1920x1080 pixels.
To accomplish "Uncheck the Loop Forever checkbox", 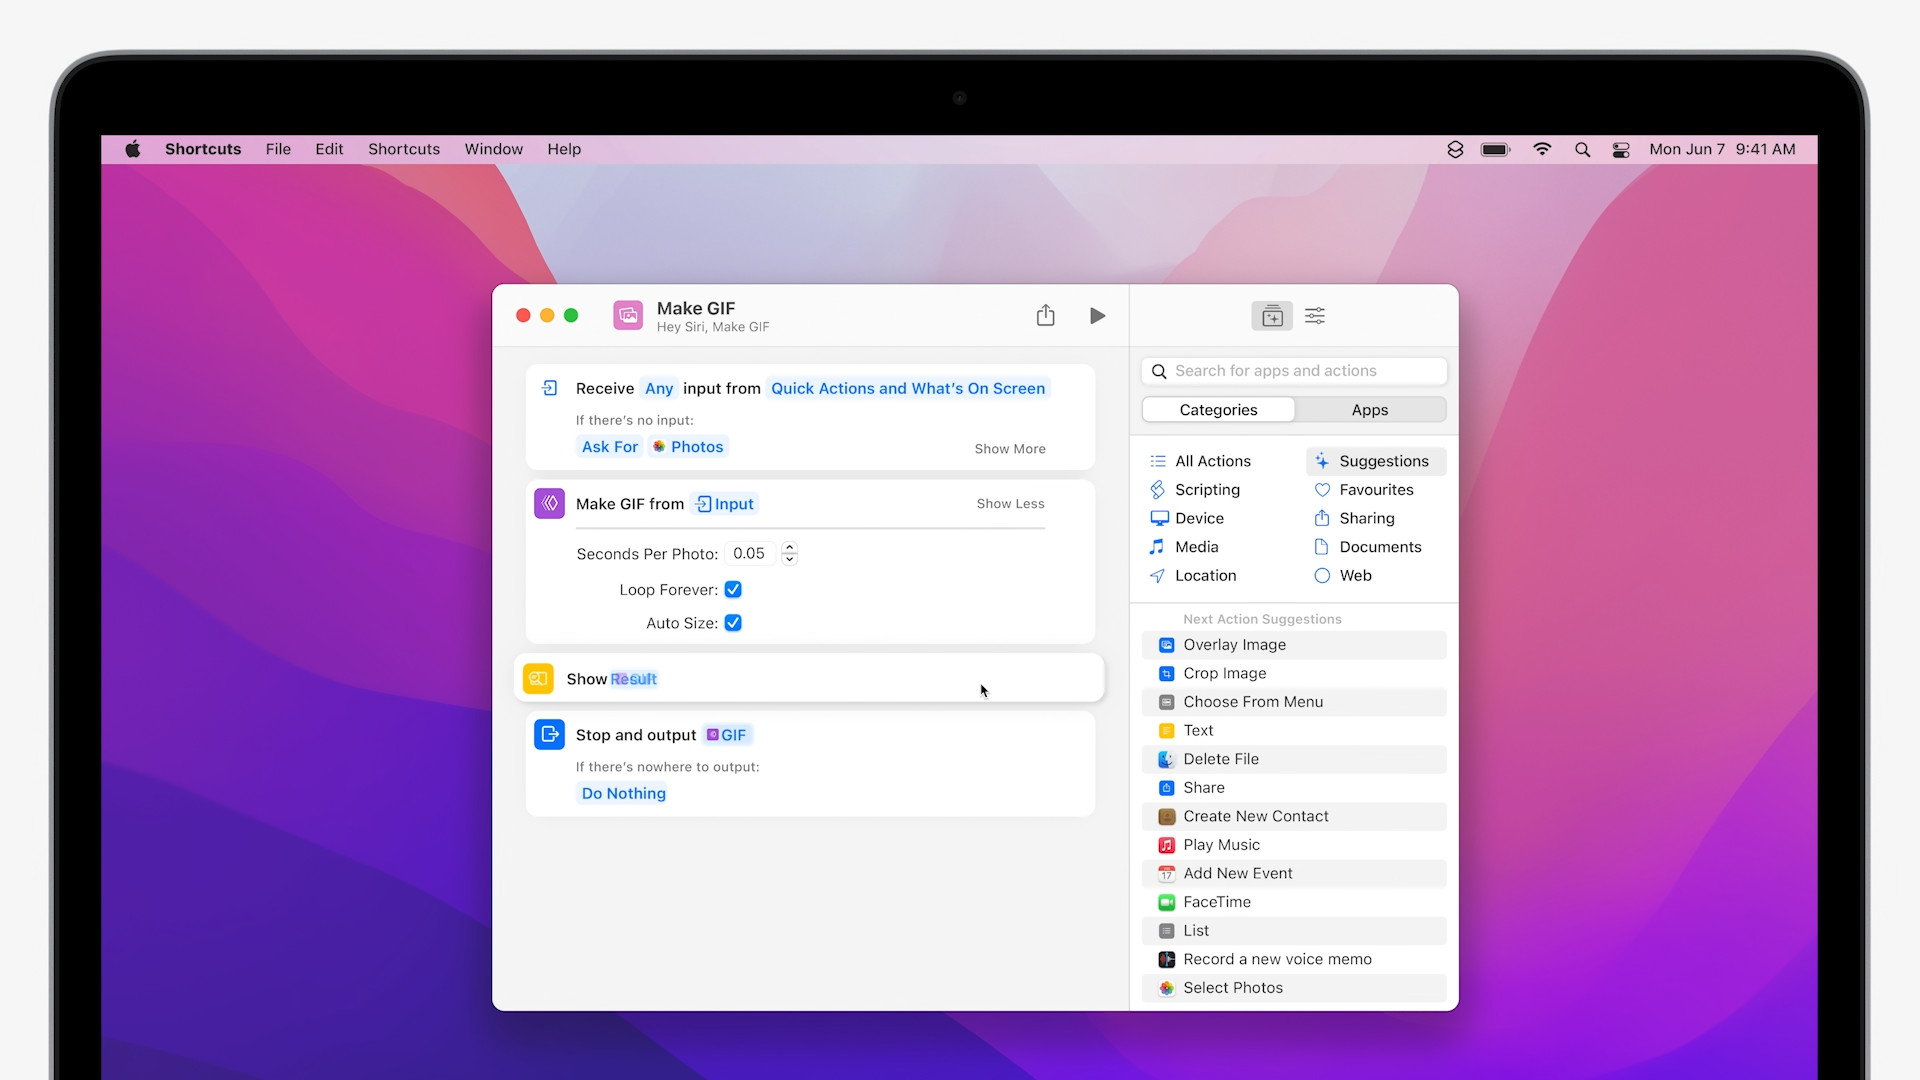I will point(733,590).
